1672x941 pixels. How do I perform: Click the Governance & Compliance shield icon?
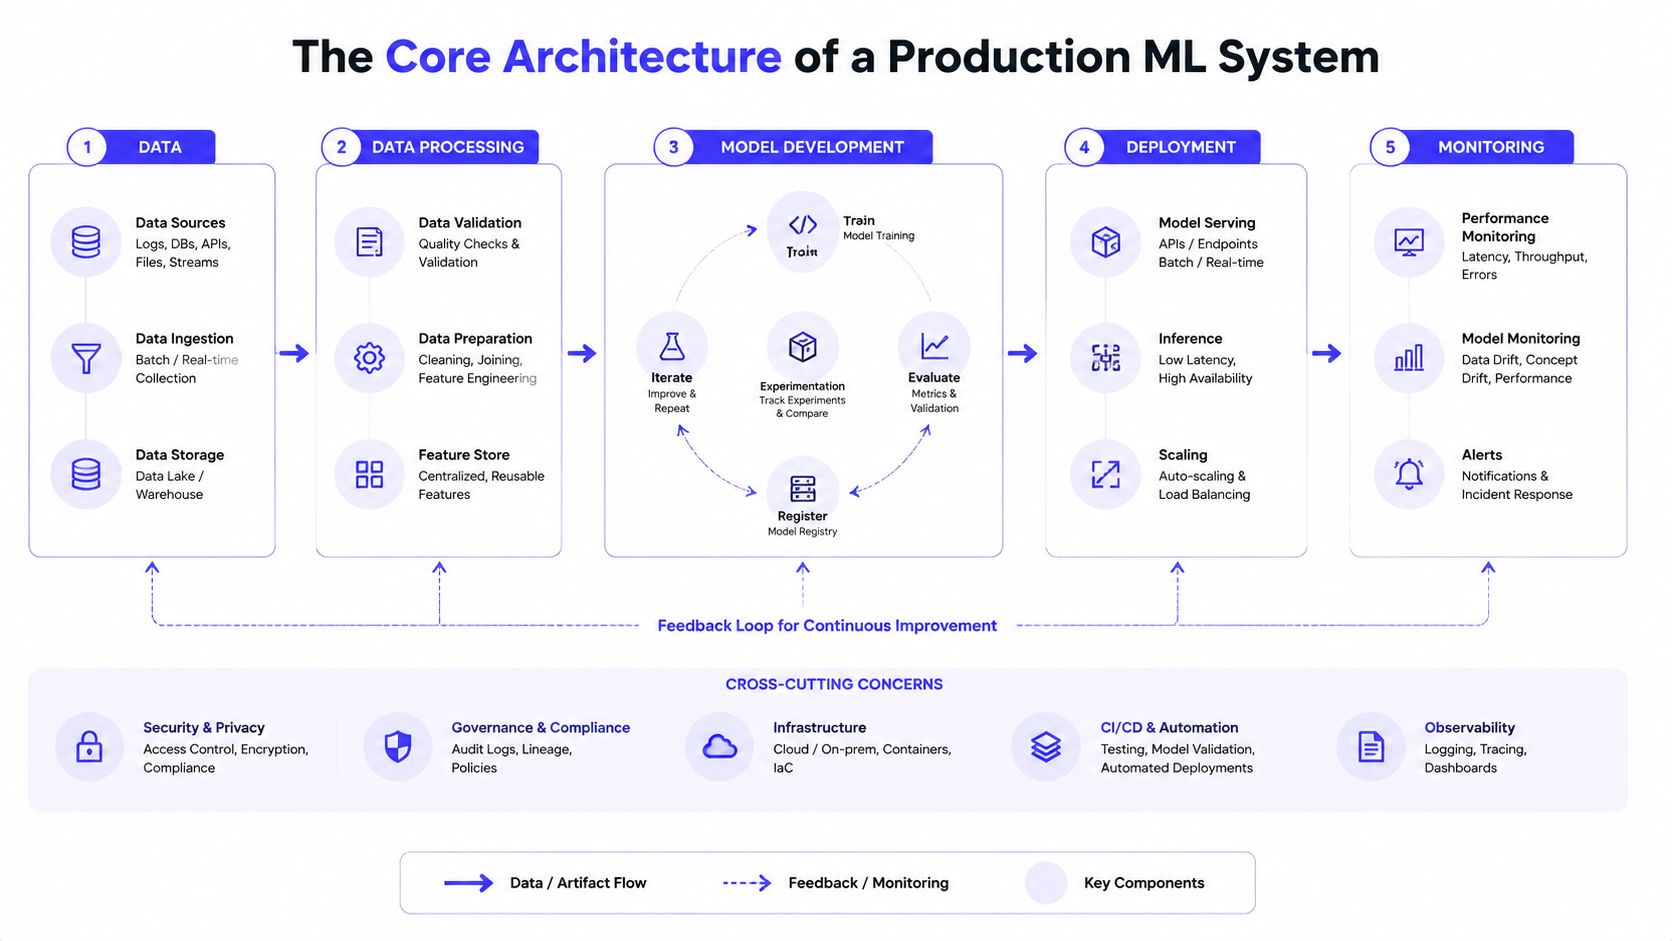398,747
